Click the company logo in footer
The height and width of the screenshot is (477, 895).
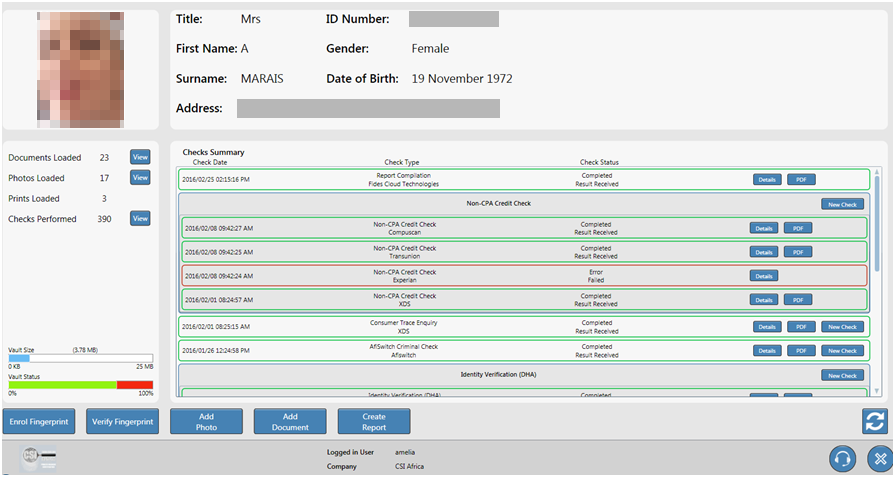(38, 458)
